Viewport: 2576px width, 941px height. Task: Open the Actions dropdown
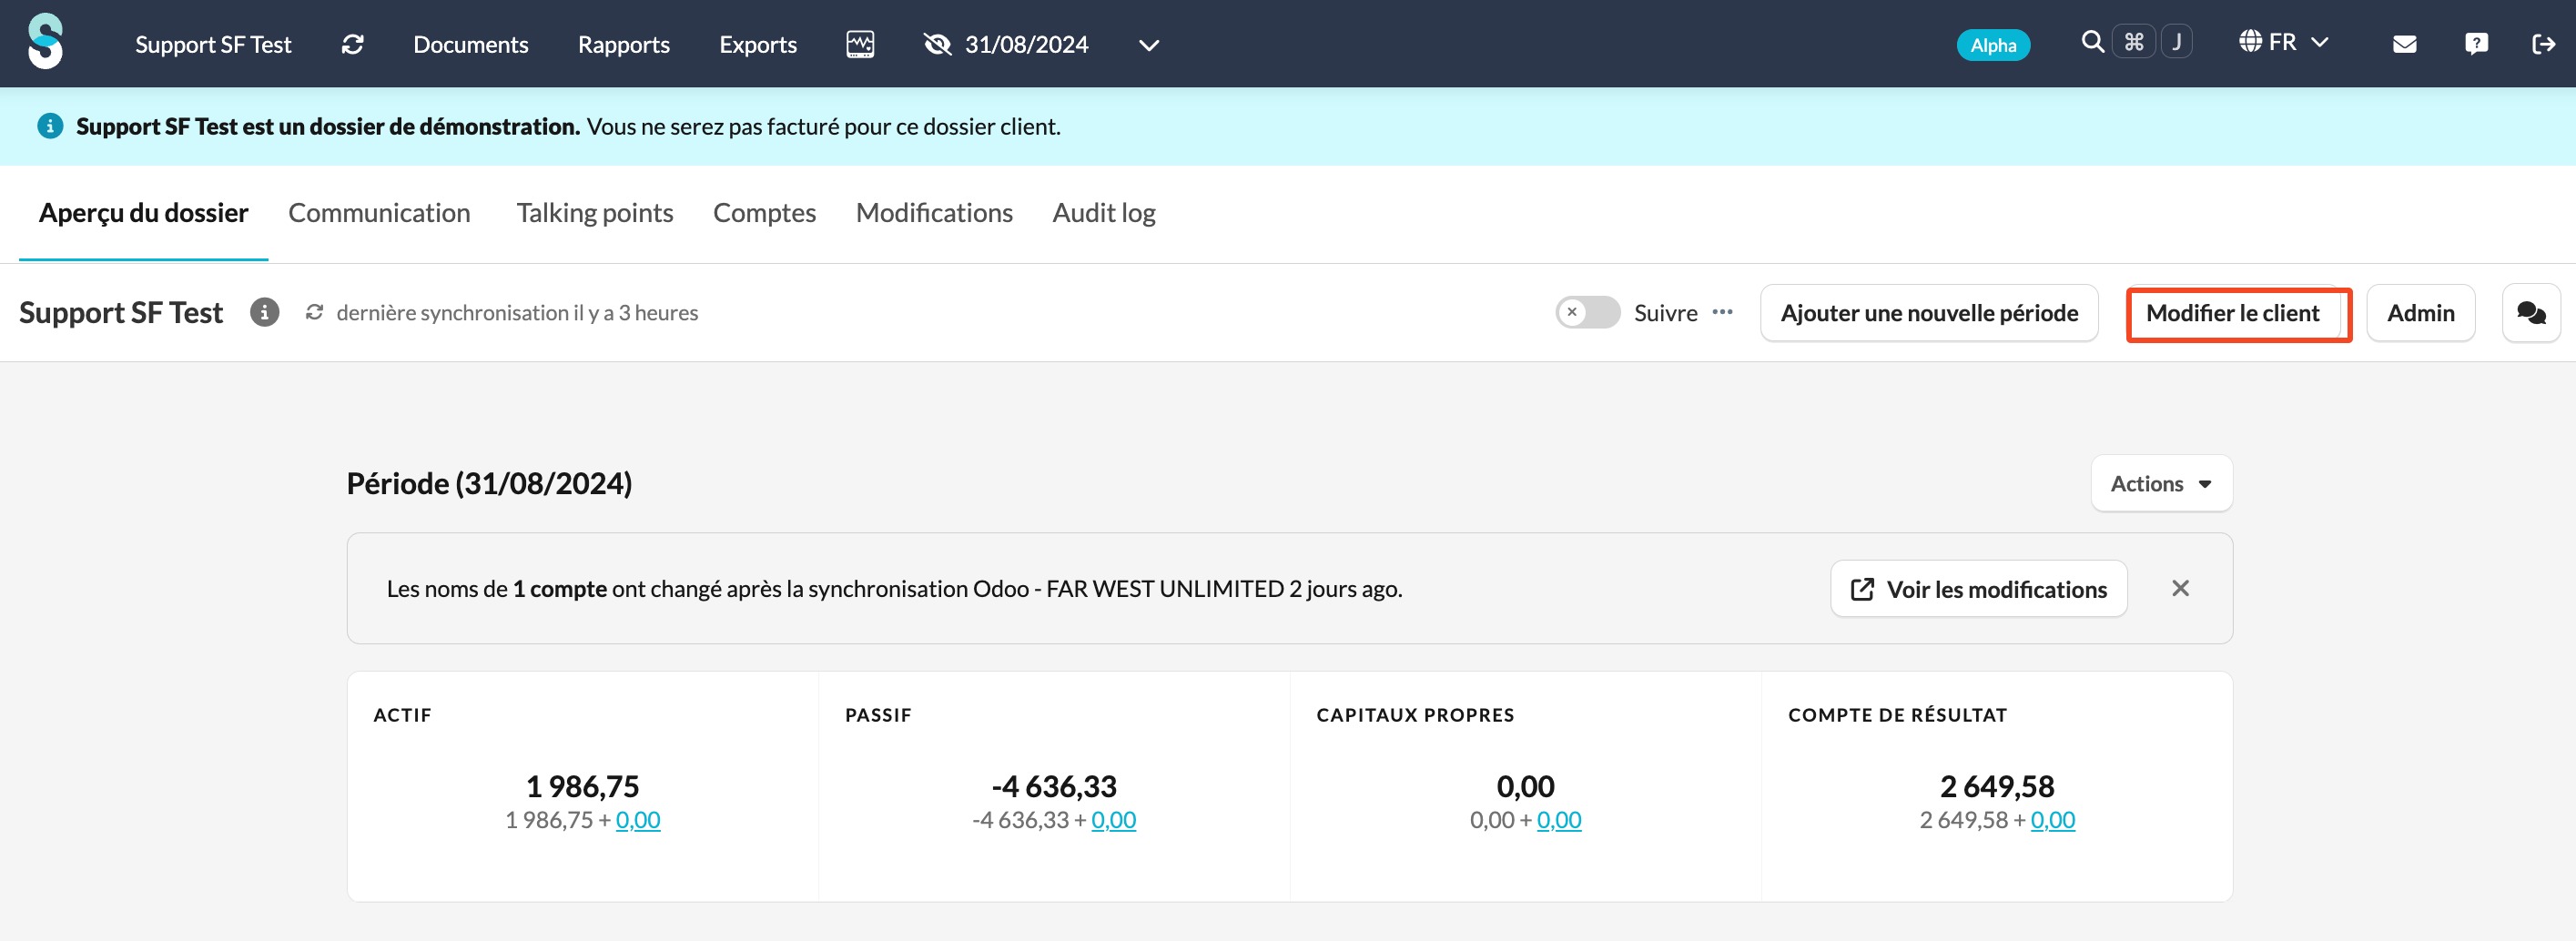(2161, 484)
